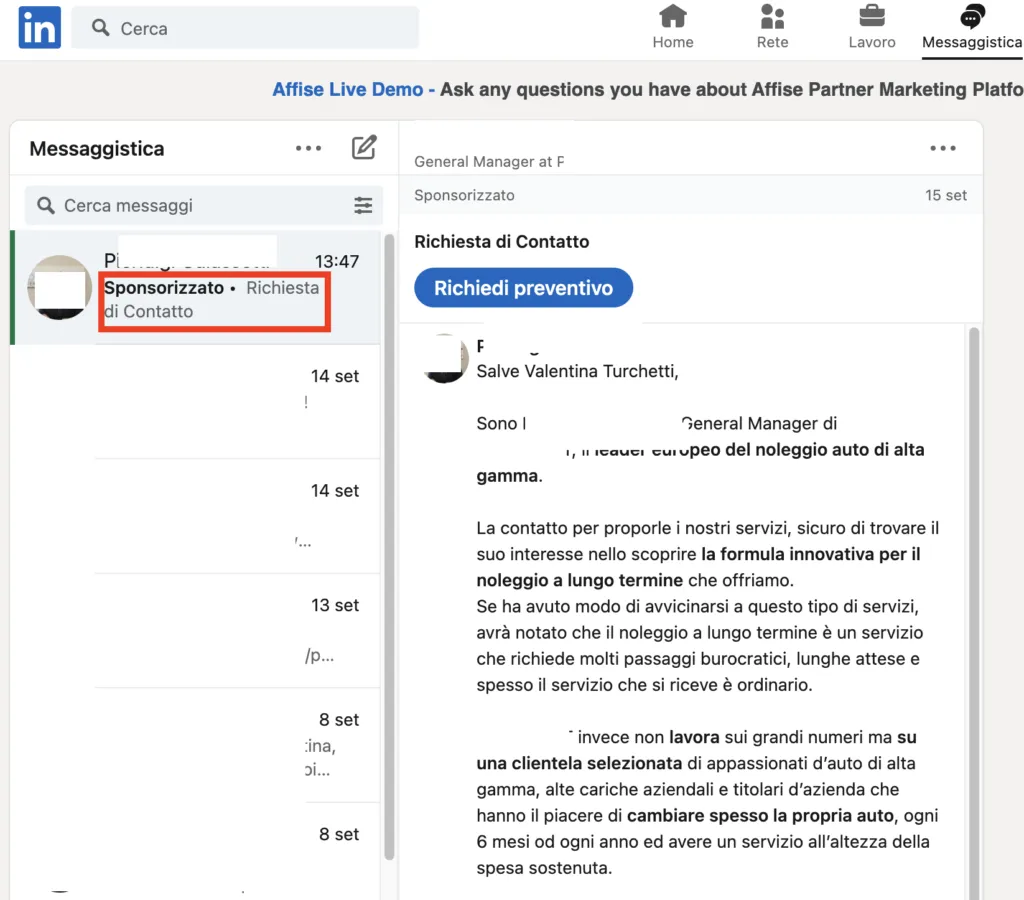Screen dimensions: 1024x900
Task: Expand options for the sponsored message thread
Action: click(942, 147)
